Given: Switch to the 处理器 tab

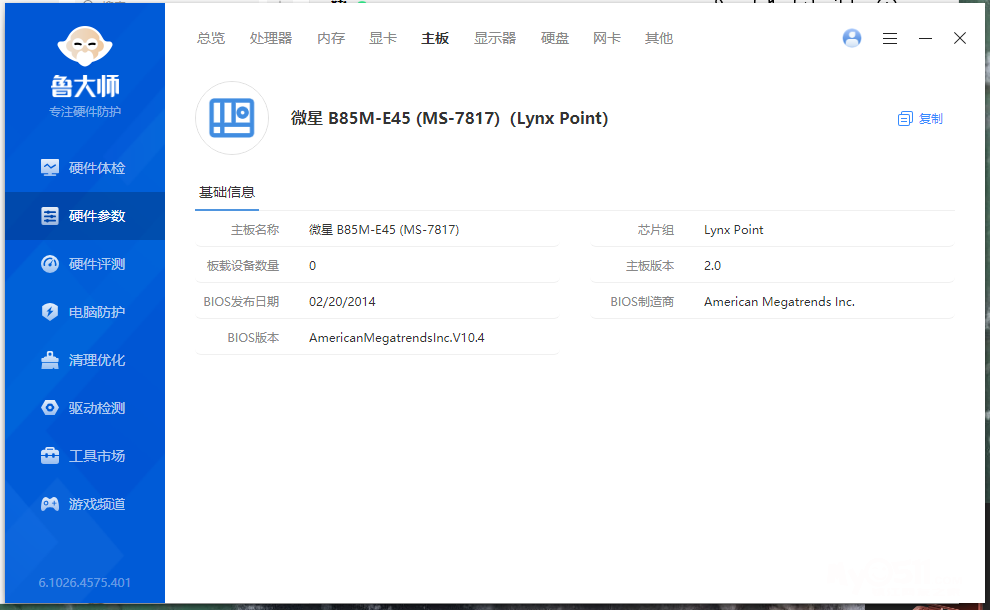Looking at the screenshot, I should coord(271,38).
